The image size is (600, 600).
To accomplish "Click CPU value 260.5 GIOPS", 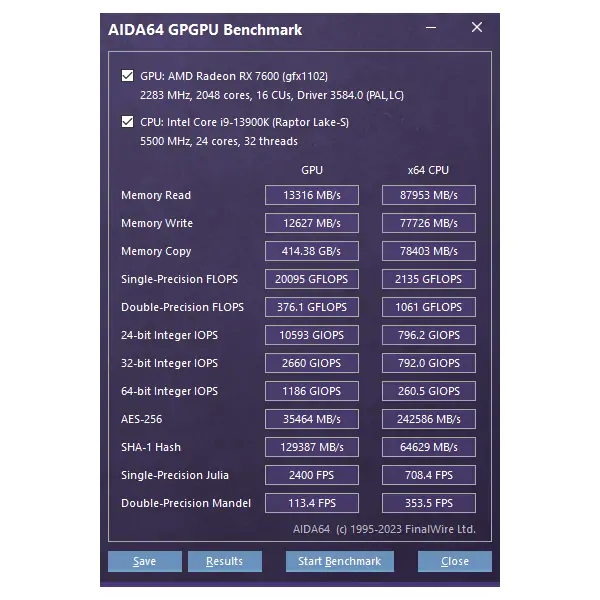I will pos(429,391).
